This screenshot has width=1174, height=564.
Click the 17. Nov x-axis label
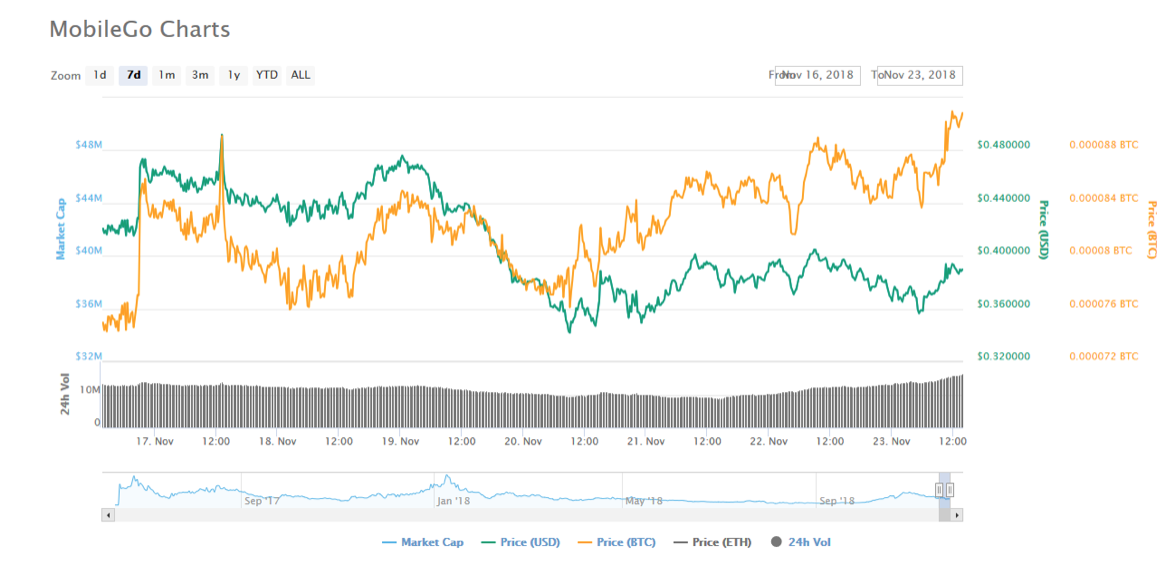tap(153, 442)
